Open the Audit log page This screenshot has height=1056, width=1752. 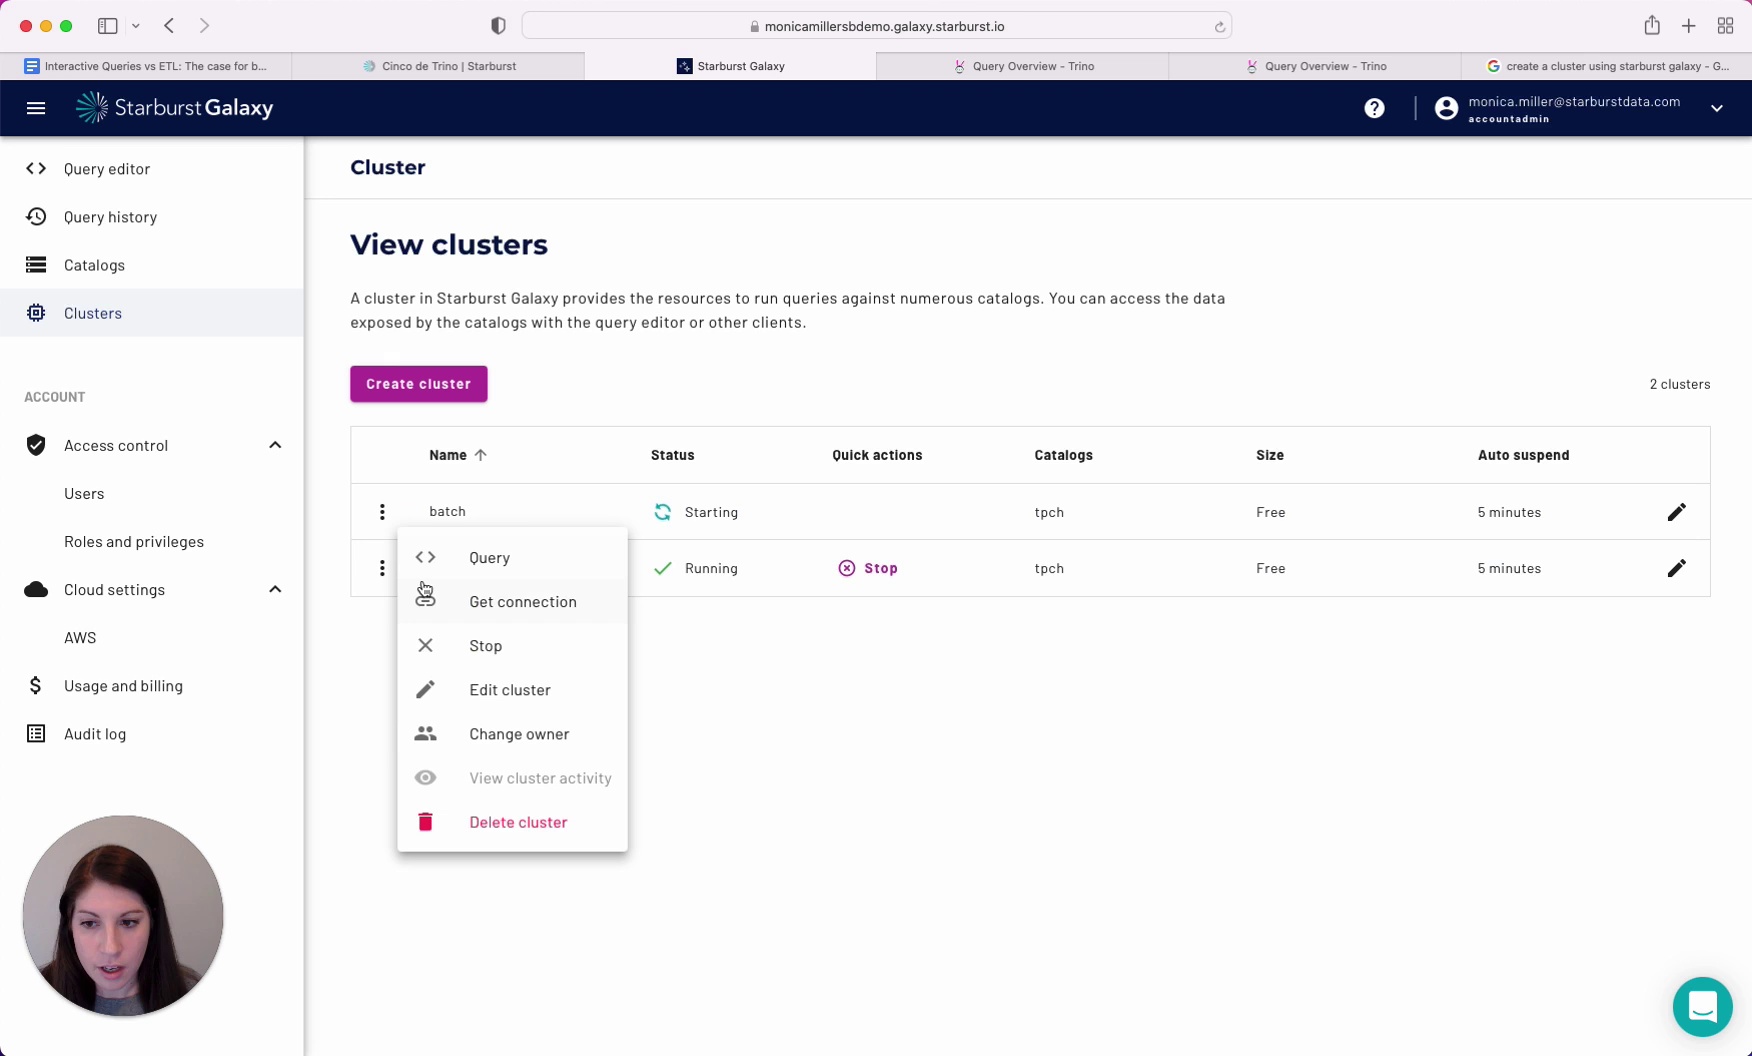[x=152, y=733]
